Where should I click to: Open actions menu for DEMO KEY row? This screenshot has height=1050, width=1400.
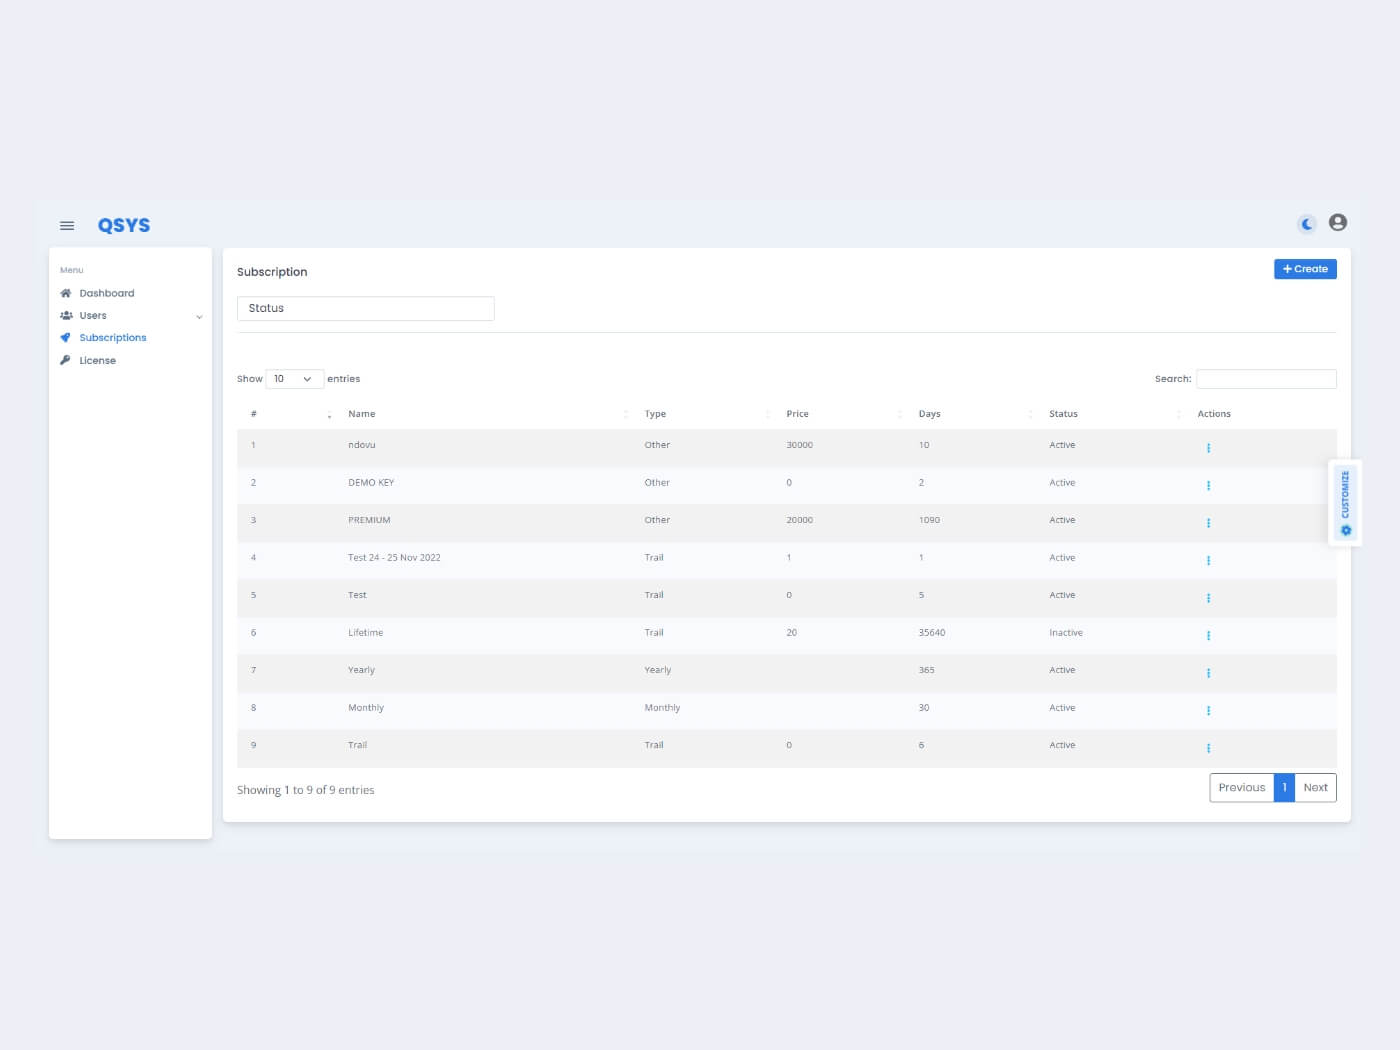(x=1208, y=485)
